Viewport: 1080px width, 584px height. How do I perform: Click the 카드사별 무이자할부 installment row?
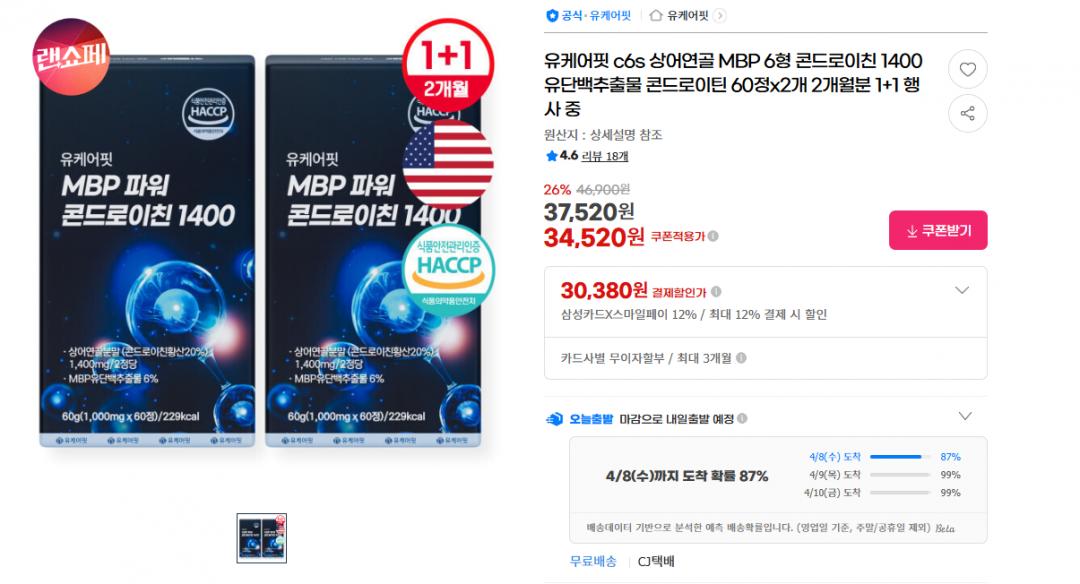click(x=765, y=358)
